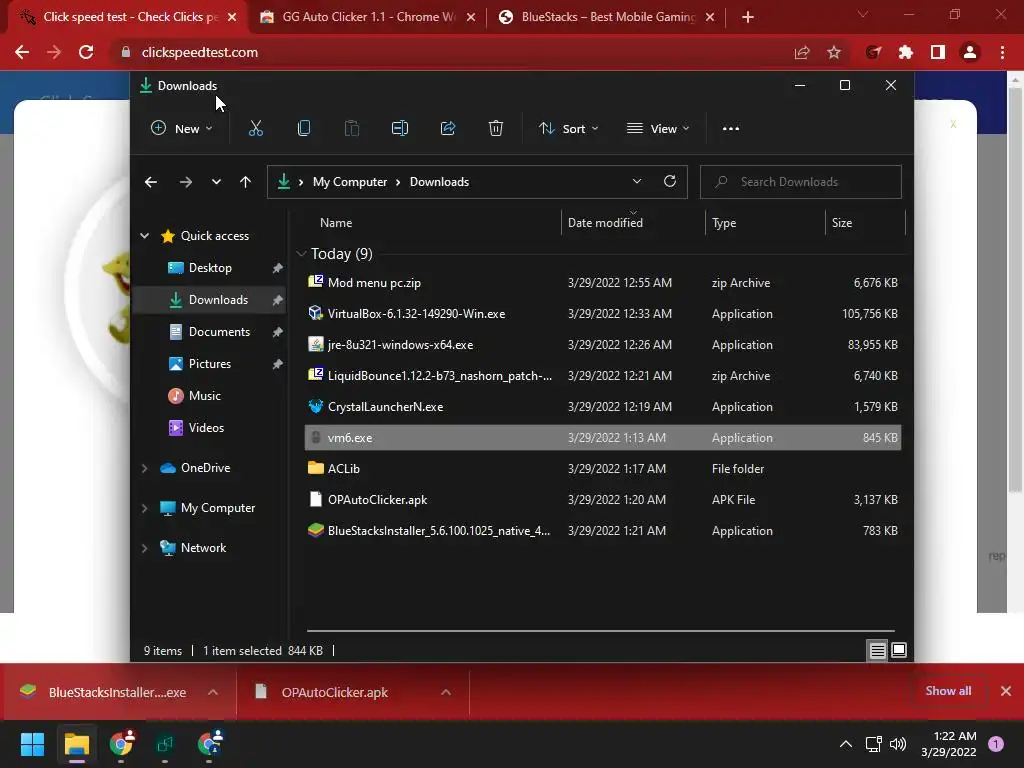The image size is (1024, 768).
Task: Go forward in File Explorer navigation
Action: [185, 182]
